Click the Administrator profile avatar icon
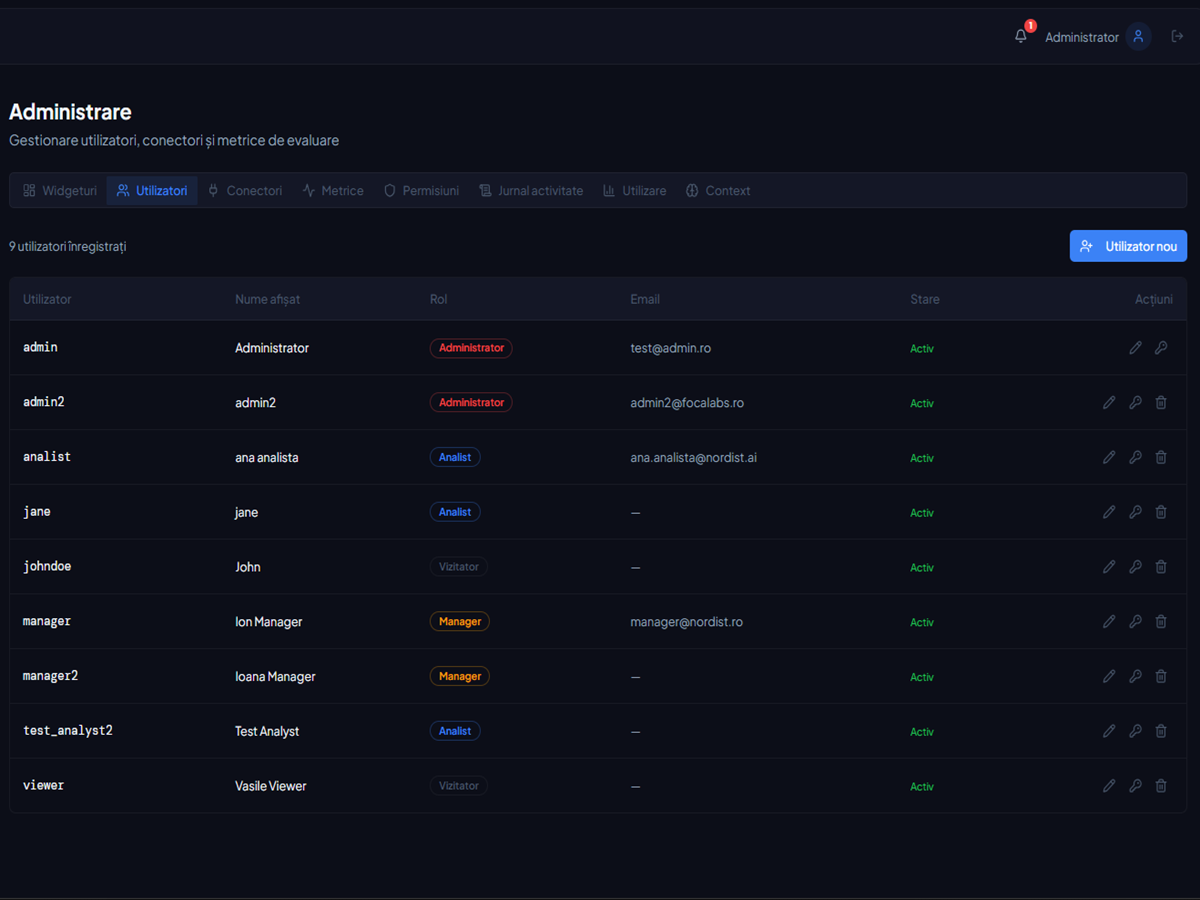This screenshot has width=1200, height=900. coord(1138,36)
